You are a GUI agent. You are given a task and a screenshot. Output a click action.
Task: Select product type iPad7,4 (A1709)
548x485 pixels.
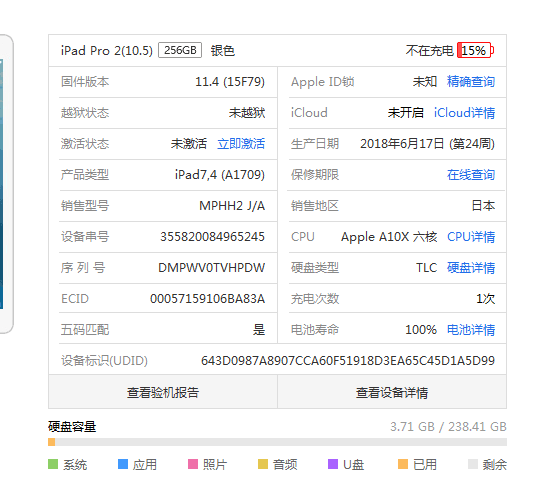220,175
